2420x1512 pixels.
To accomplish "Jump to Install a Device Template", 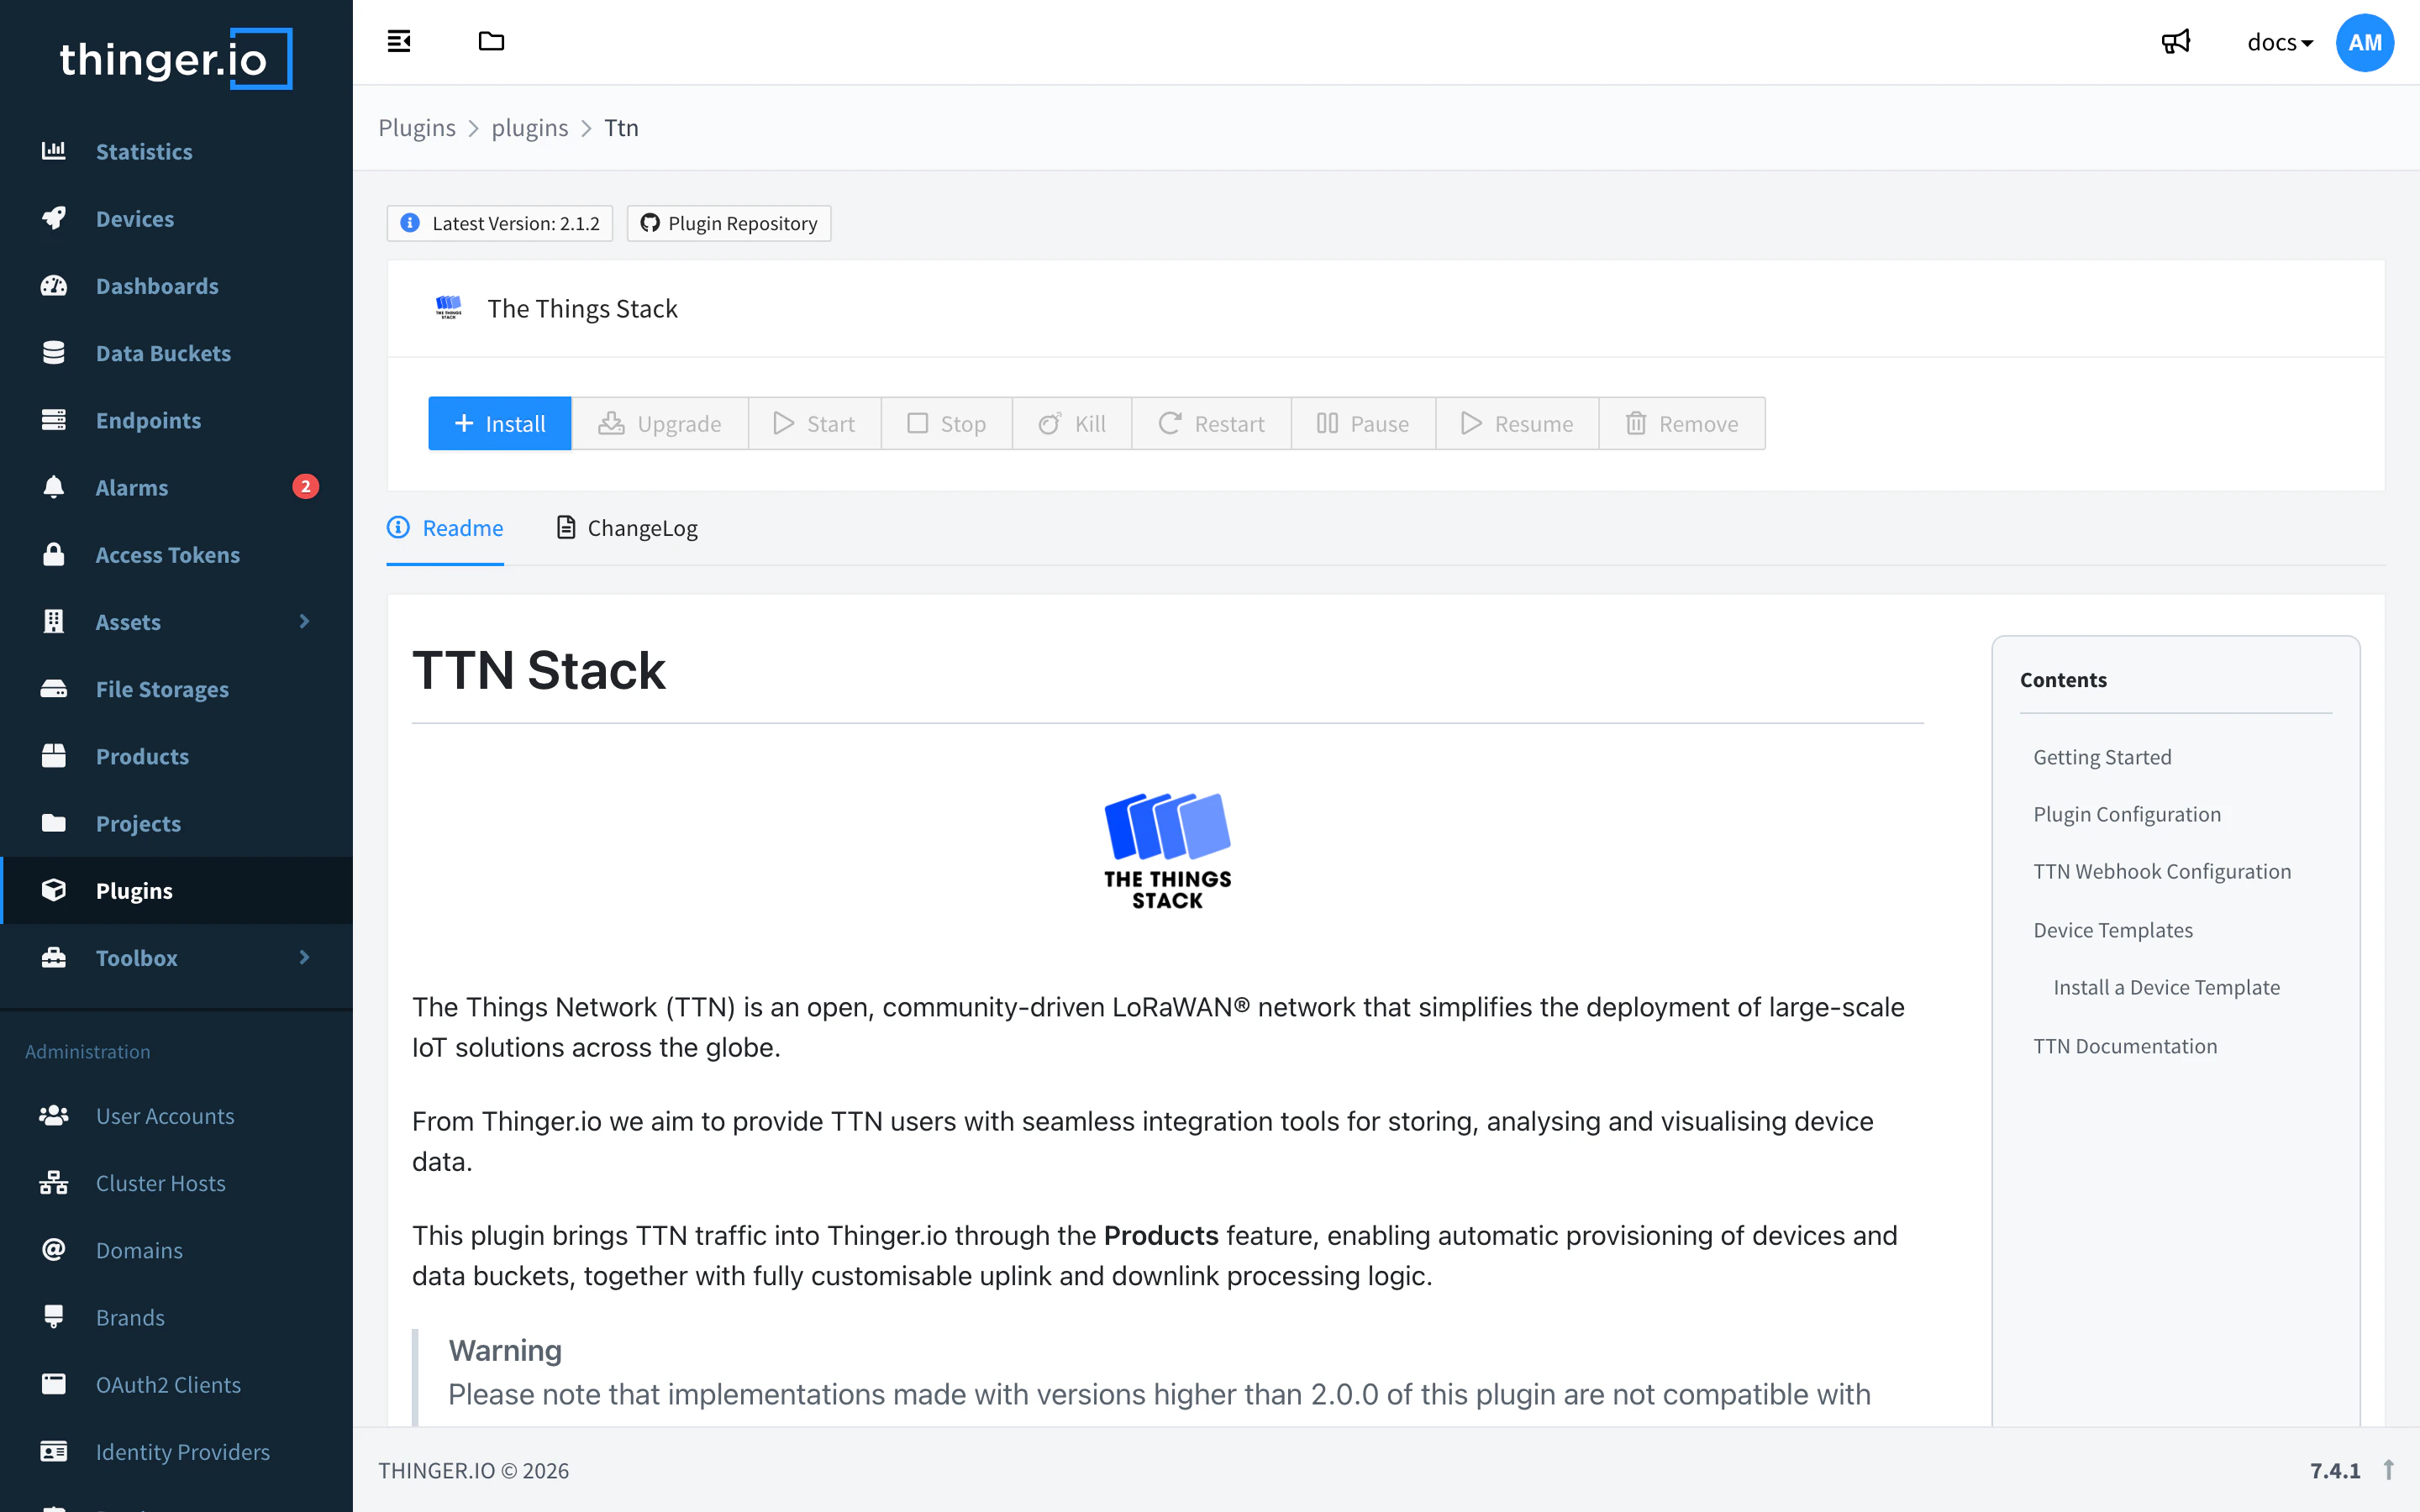I will [x=2166, y=987].
